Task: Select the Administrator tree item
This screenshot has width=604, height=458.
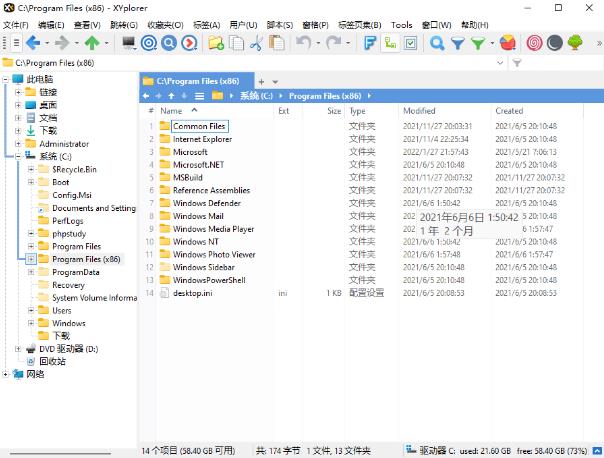Action: [64, 144]
